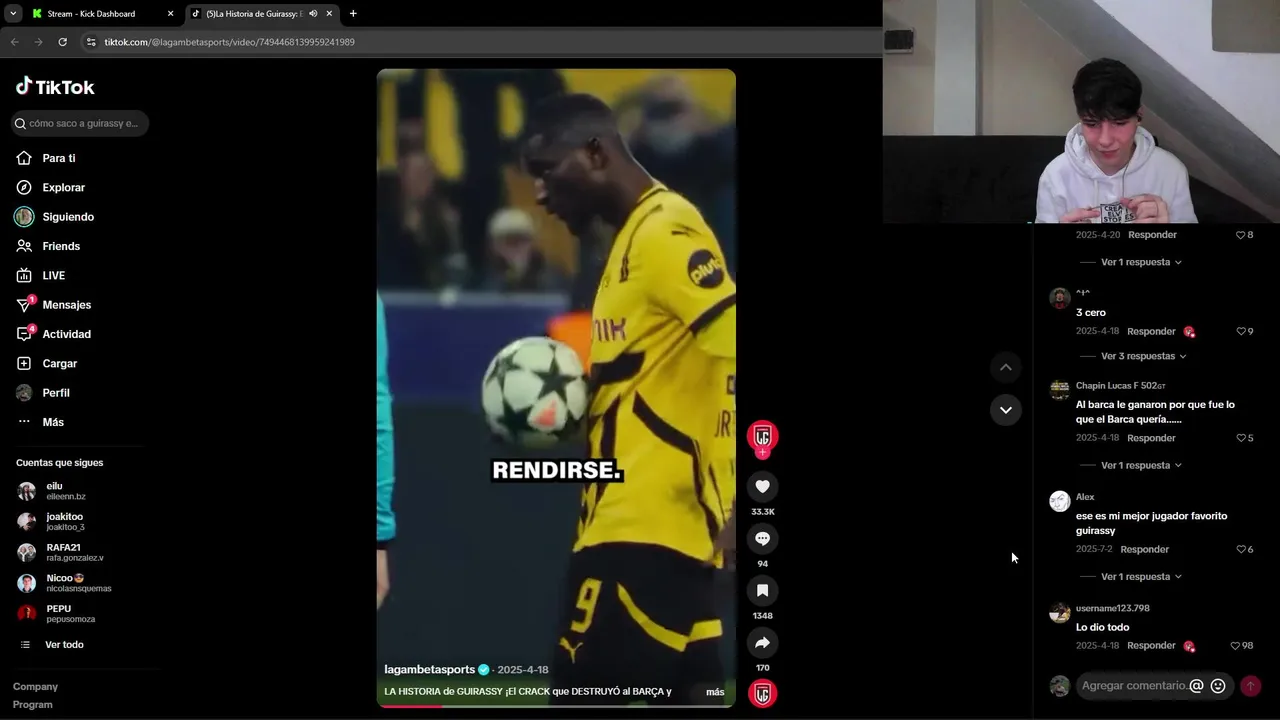Open the Explorar compass page
1280x720 pixels.
[50, 187]
